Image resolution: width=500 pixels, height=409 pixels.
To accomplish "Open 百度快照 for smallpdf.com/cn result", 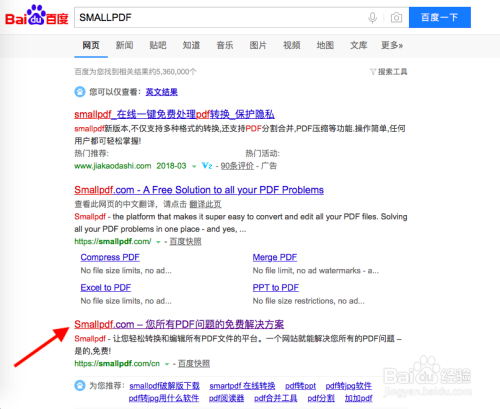I will (194, 363).
